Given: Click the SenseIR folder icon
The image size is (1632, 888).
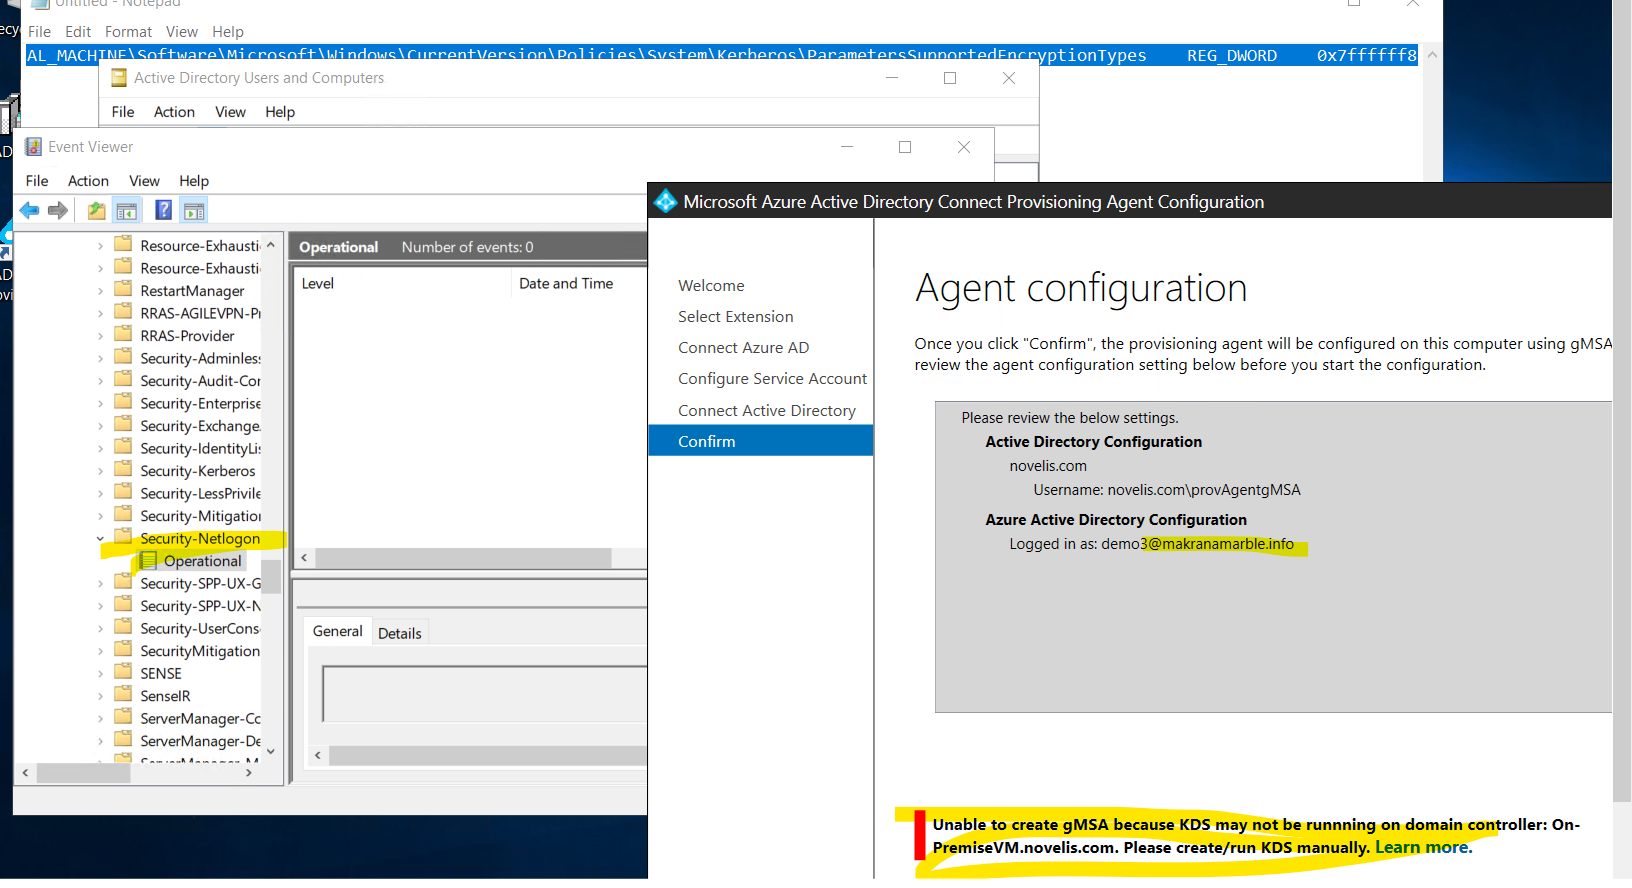Looking at the screenshot, I should [124, 694].
